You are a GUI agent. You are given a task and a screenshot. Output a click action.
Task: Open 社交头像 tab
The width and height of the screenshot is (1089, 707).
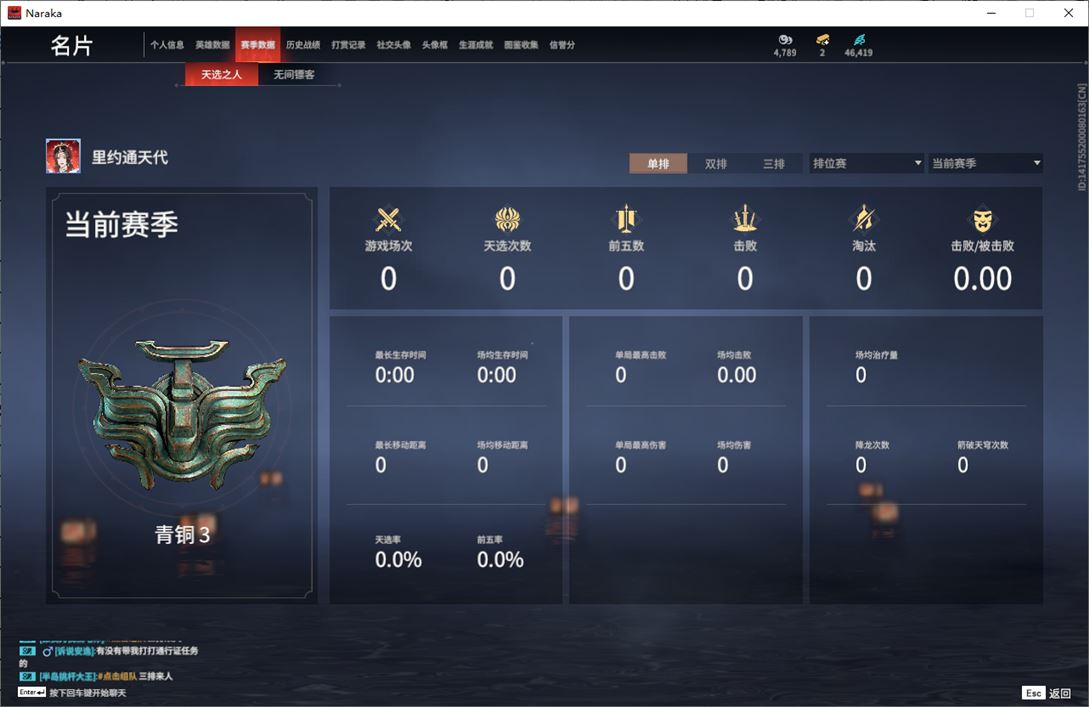pos(394,44)
